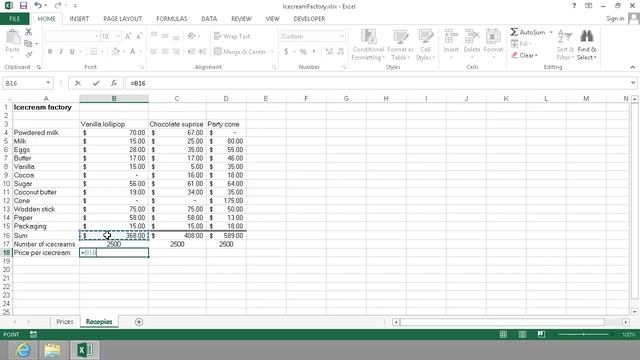Open the REVIEW tab

point(241,19)
